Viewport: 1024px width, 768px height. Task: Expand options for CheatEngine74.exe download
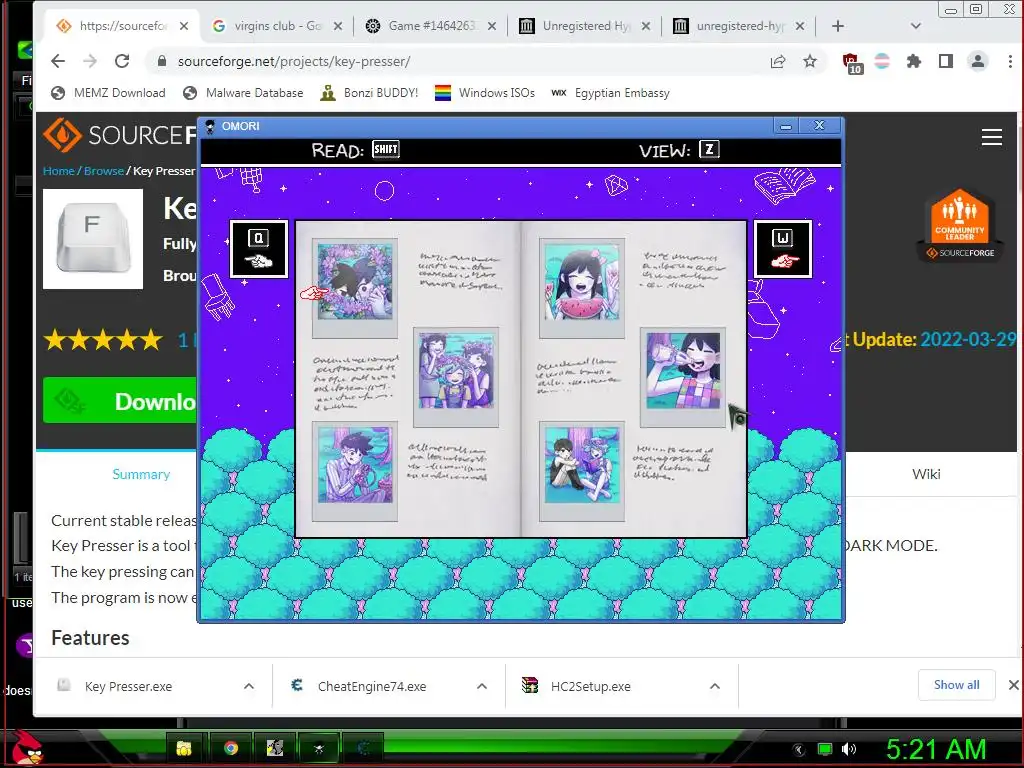coord(482,686)
